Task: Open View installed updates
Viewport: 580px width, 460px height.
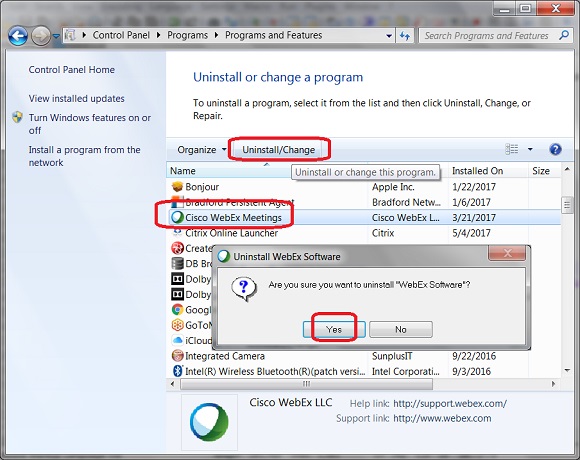Action: [77, 98]
